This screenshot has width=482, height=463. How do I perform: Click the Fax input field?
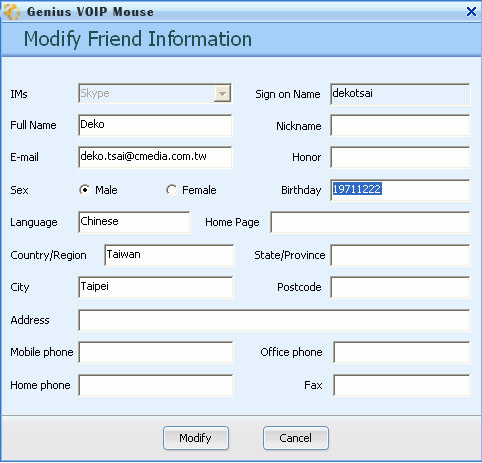click(x=402, y=385)
